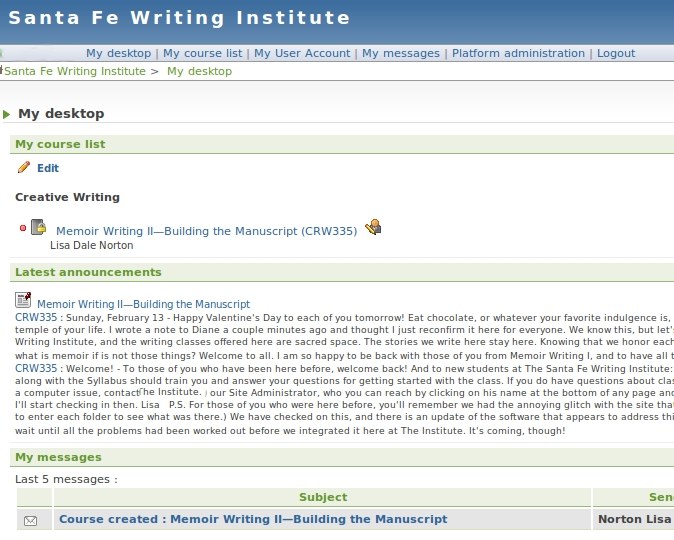Click the red bullet before the course
Image resolution: width=674 pixels, height=540 pixels.
pos(23,228)
